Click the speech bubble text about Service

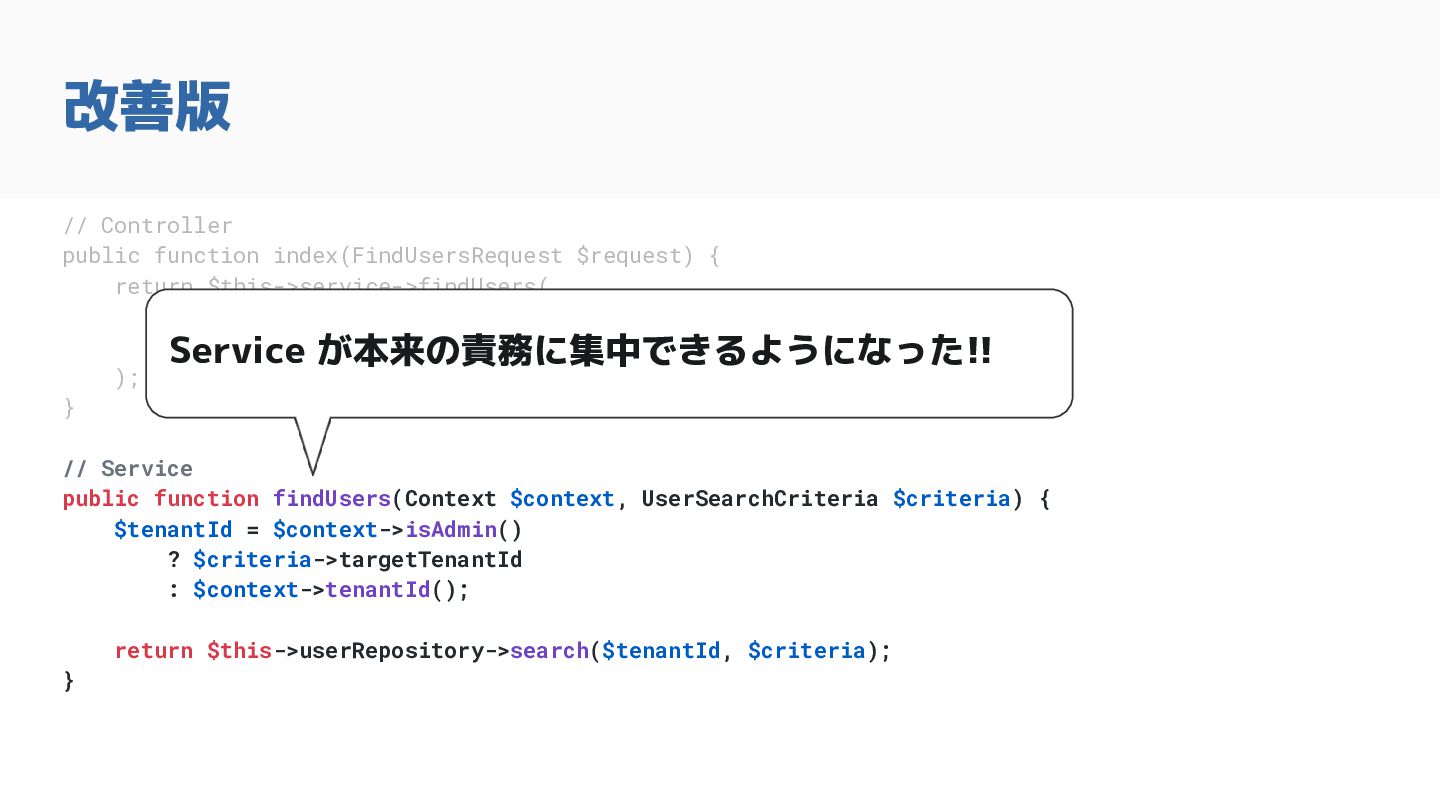(580, 351)
